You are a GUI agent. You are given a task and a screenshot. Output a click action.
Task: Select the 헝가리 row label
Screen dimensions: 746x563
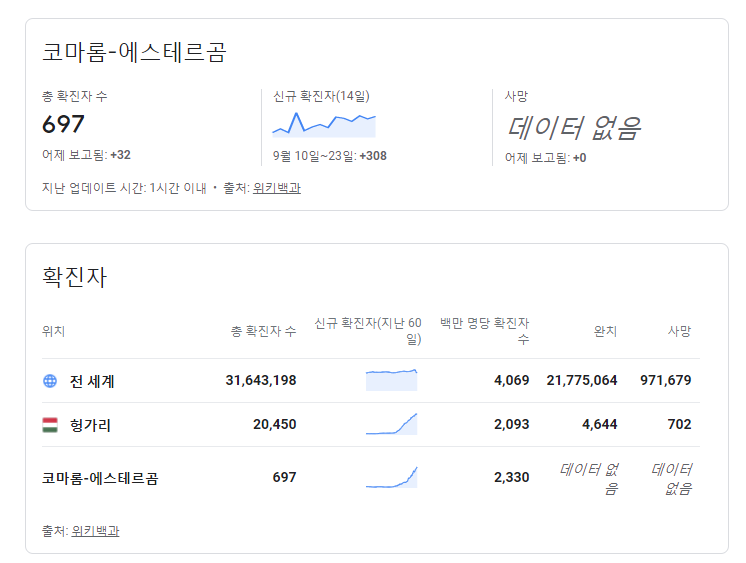[90, 425]
